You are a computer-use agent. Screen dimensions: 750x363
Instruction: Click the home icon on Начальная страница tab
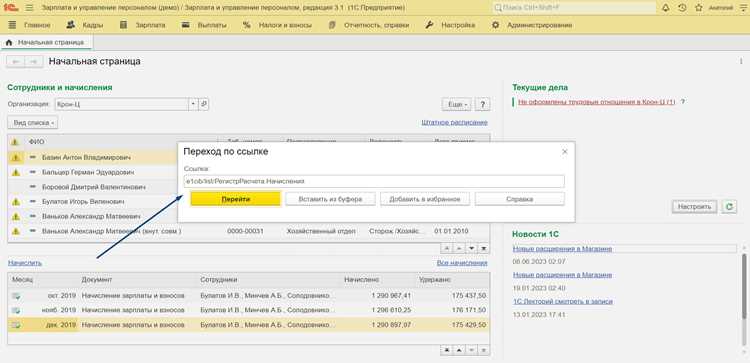tap(9, 43)
